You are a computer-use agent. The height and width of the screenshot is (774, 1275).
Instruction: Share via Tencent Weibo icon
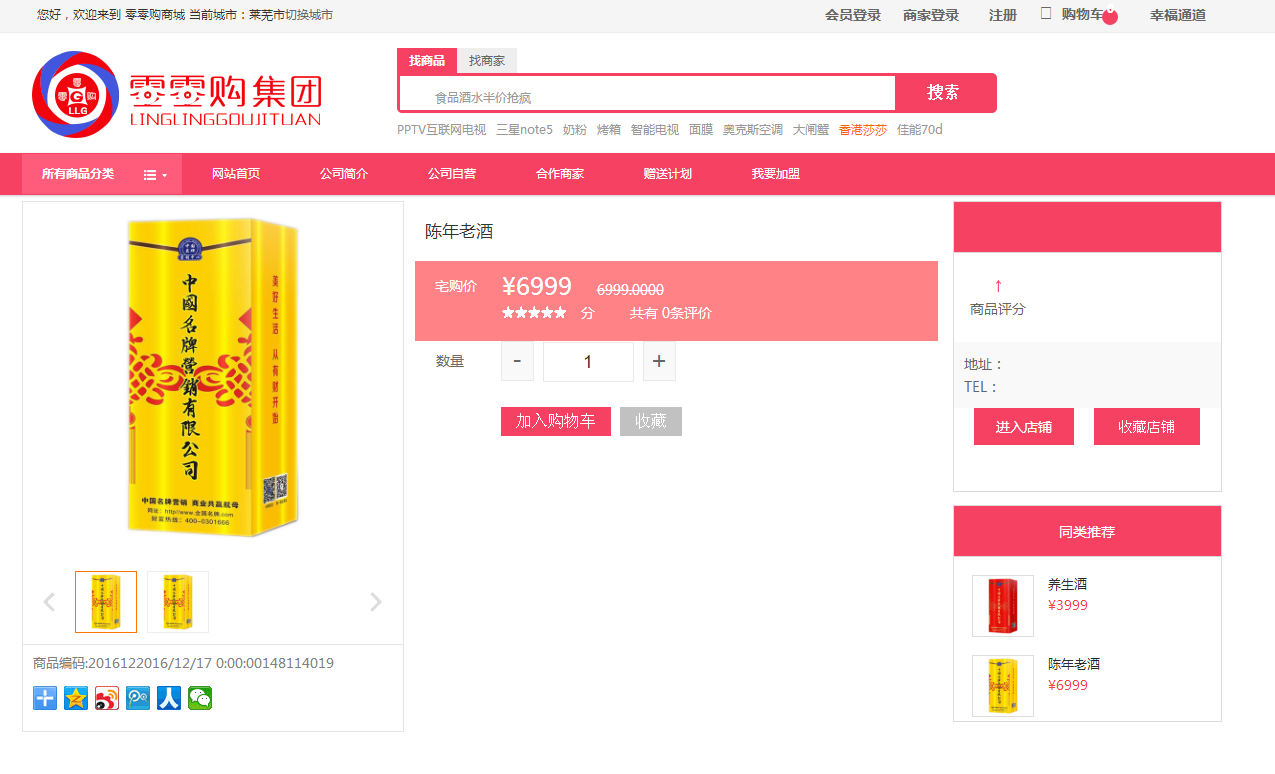point(138,698)
